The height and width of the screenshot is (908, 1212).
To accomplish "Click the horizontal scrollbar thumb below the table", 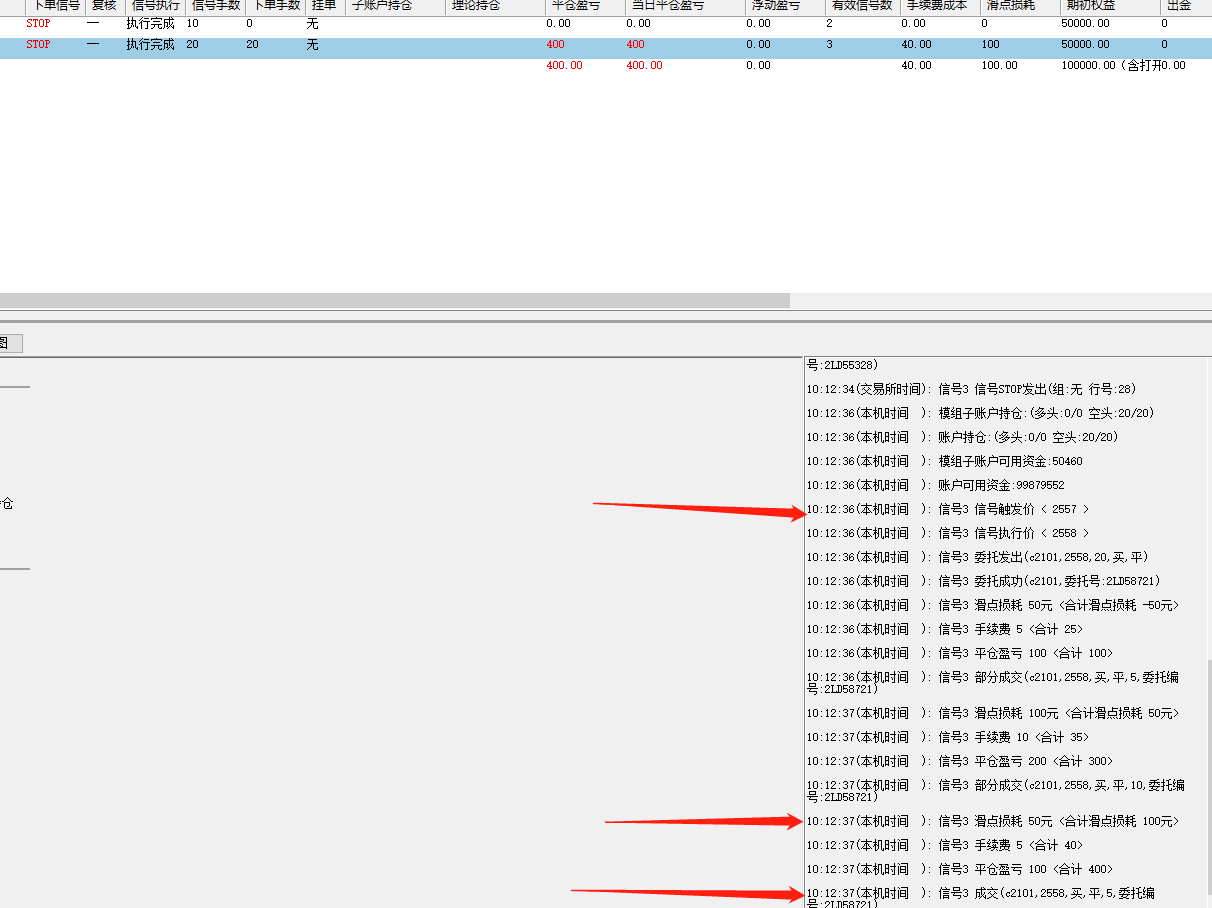I will pyautogui.click(x=394, y=300).
